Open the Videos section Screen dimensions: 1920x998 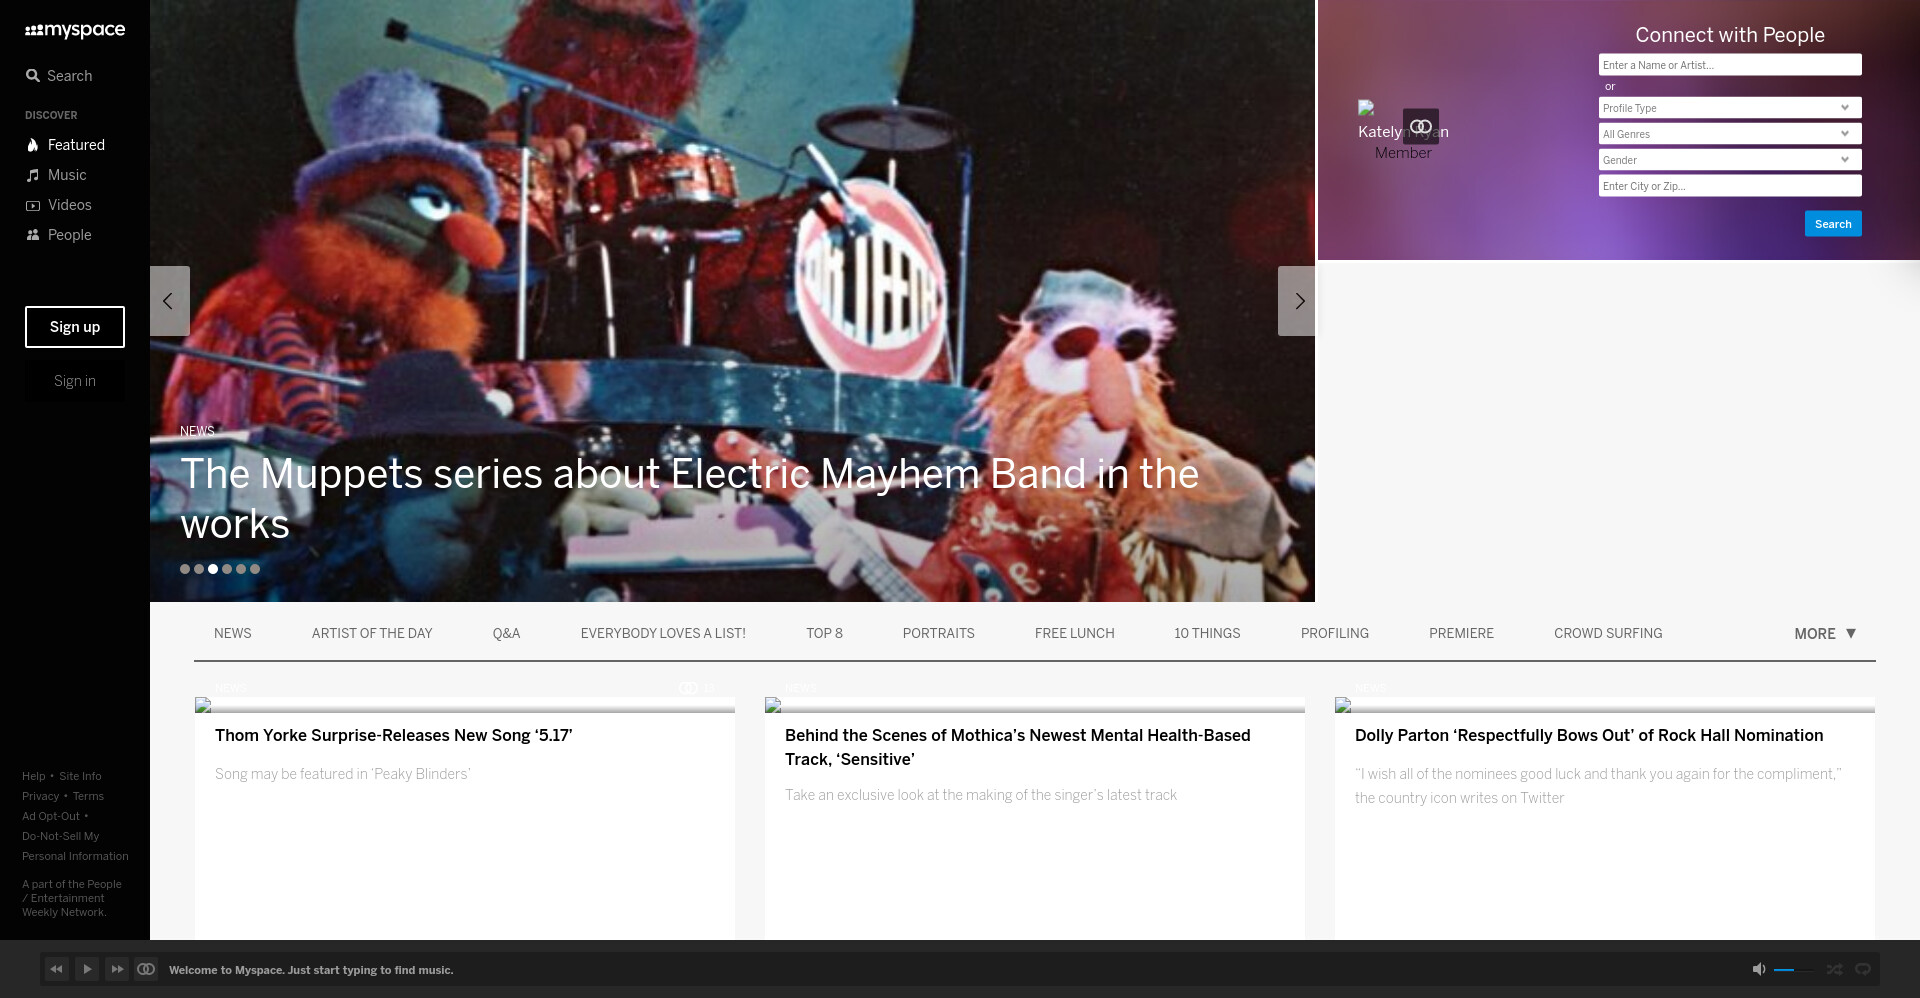[x=58, y=205]
